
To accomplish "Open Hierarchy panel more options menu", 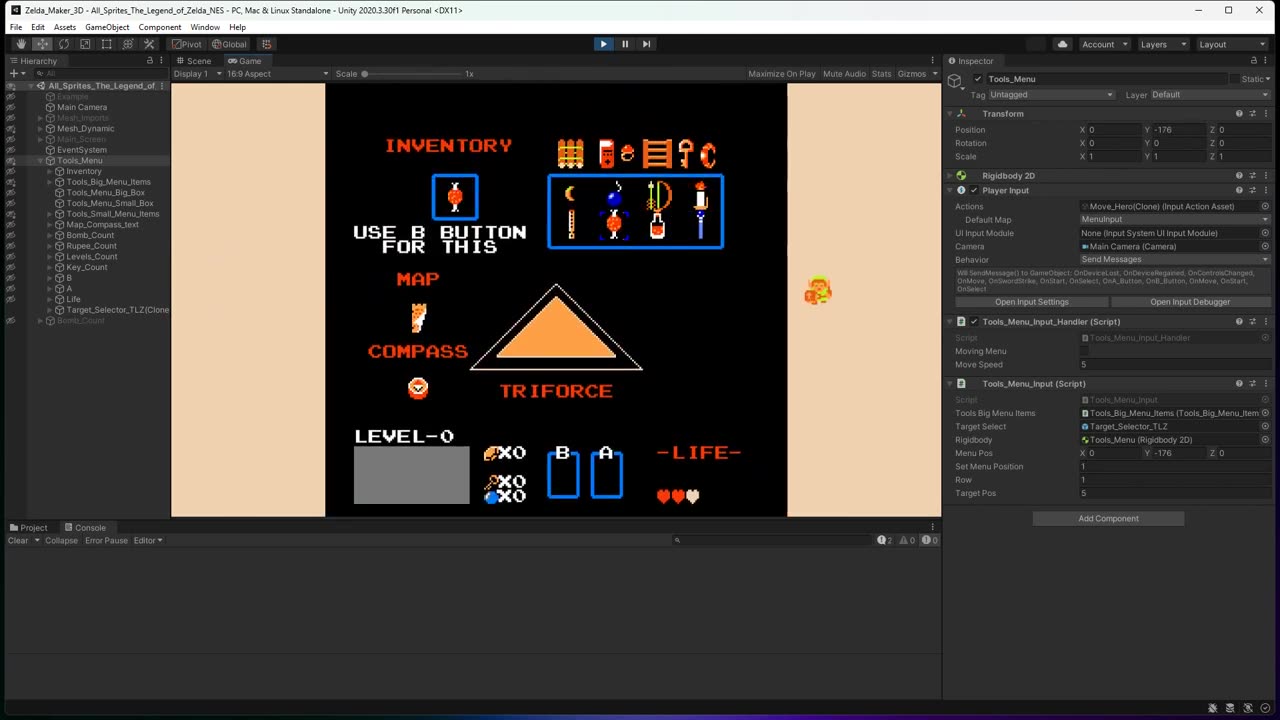I will [x=162, y=61].
